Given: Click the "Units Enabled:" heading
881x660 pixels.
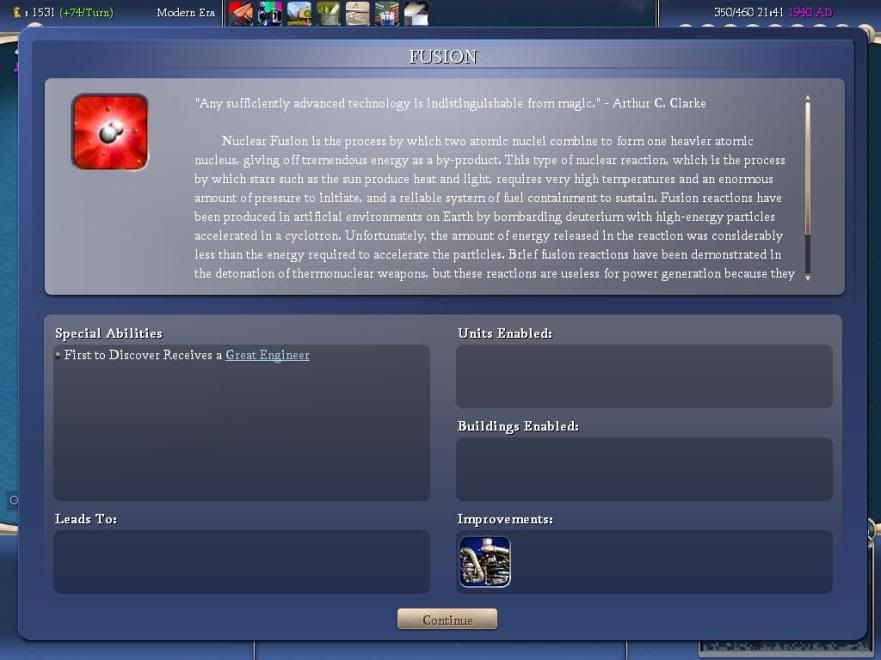Looking at the screenshot, I should point(505,334).
